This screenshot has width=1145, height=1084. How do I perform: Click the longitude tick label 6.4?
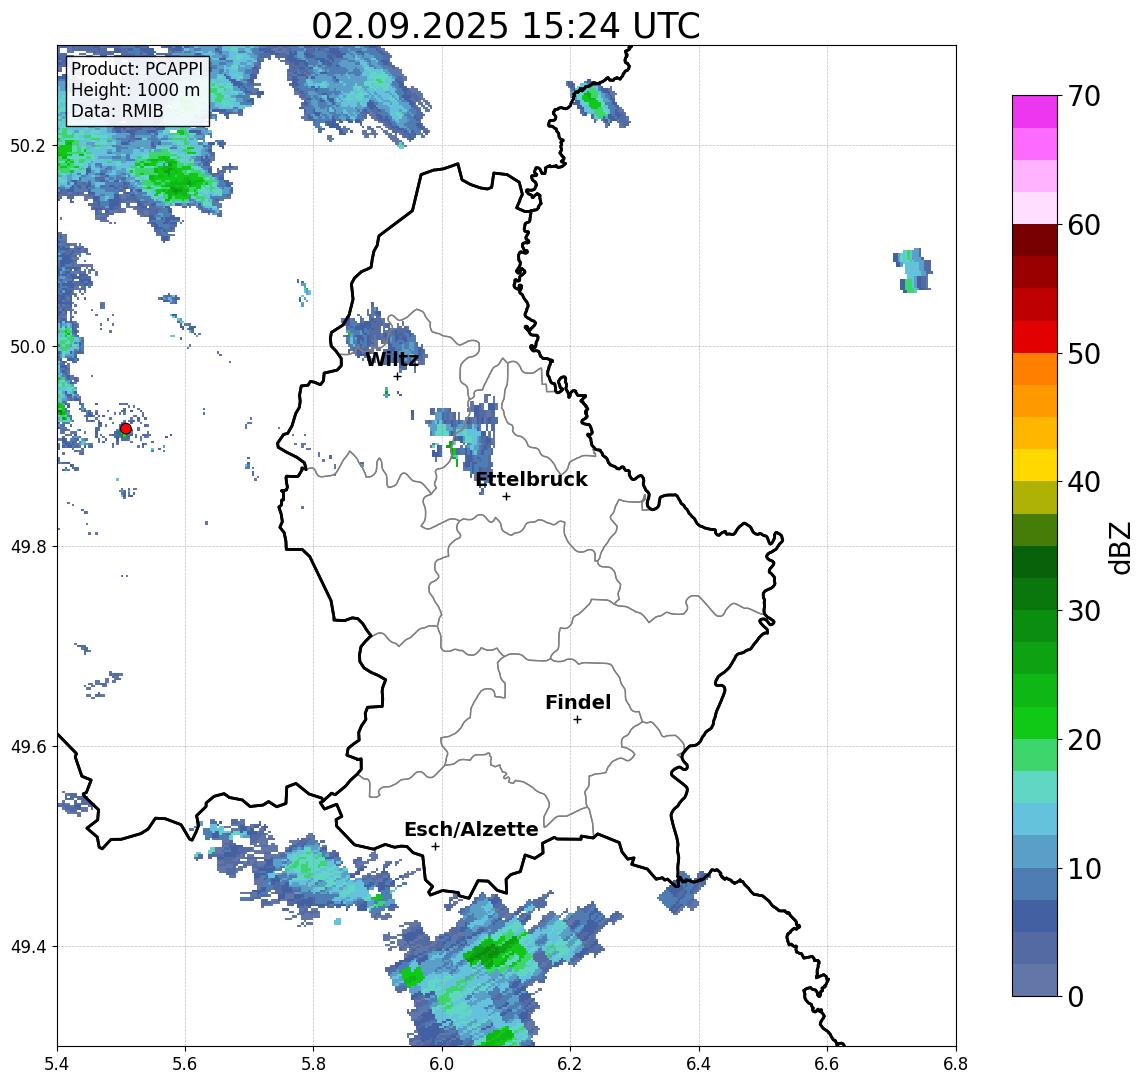699,1063
